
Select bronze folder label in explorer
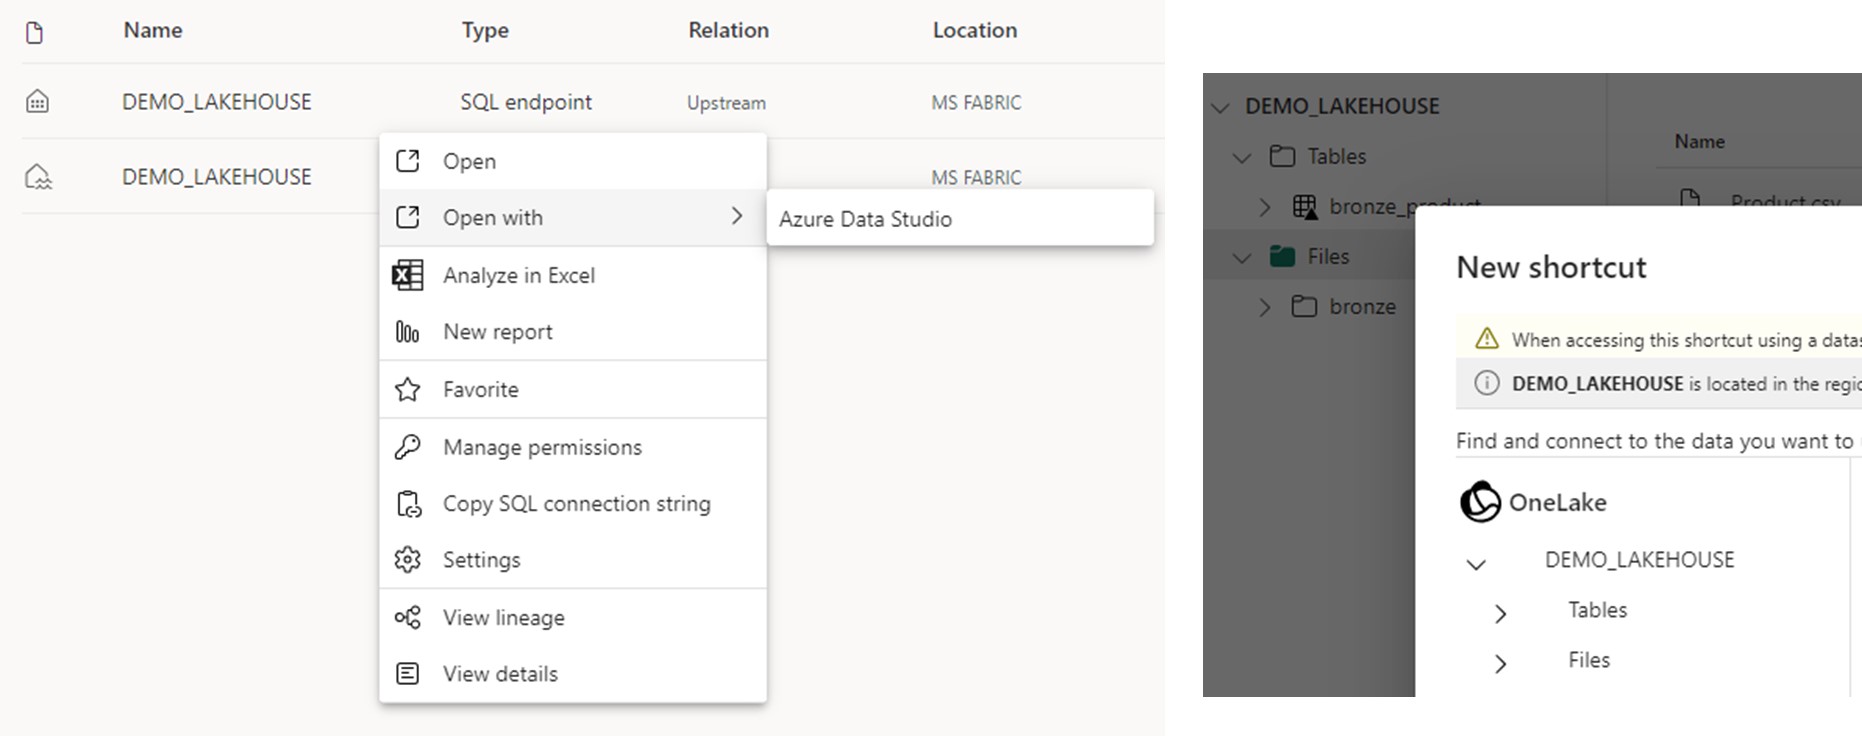pyautogui.click(x=1362, y=307)
